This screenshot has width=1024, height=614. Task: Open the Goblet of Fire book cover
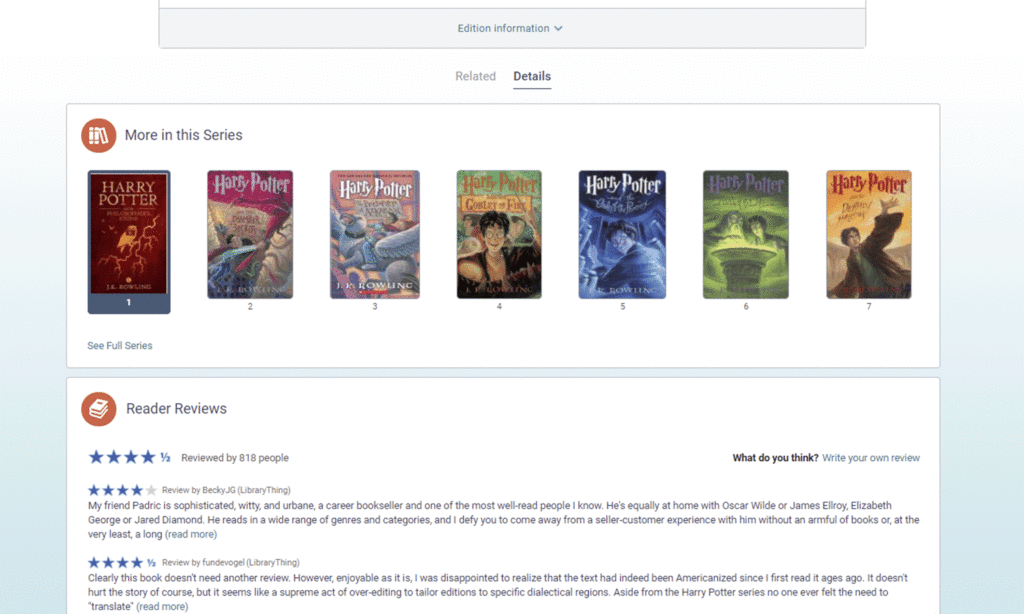(499, 234)
